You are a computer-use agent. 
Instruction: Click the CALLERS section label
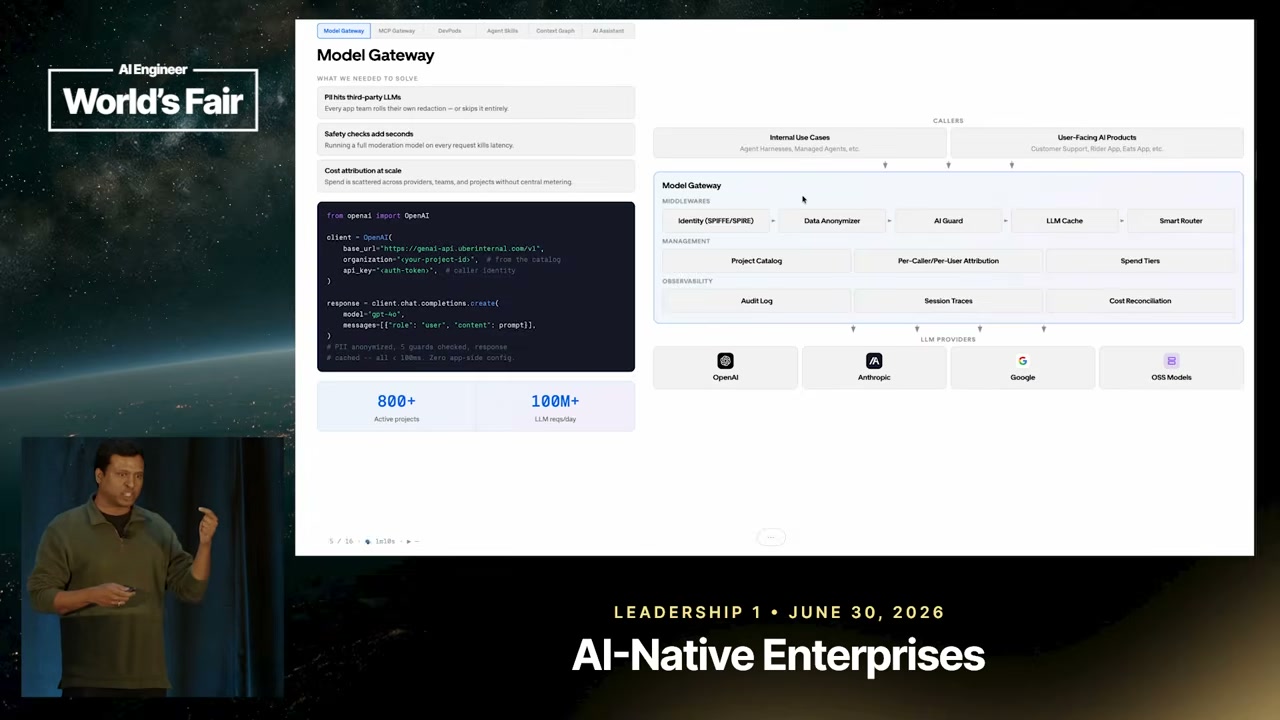[948, 121]
